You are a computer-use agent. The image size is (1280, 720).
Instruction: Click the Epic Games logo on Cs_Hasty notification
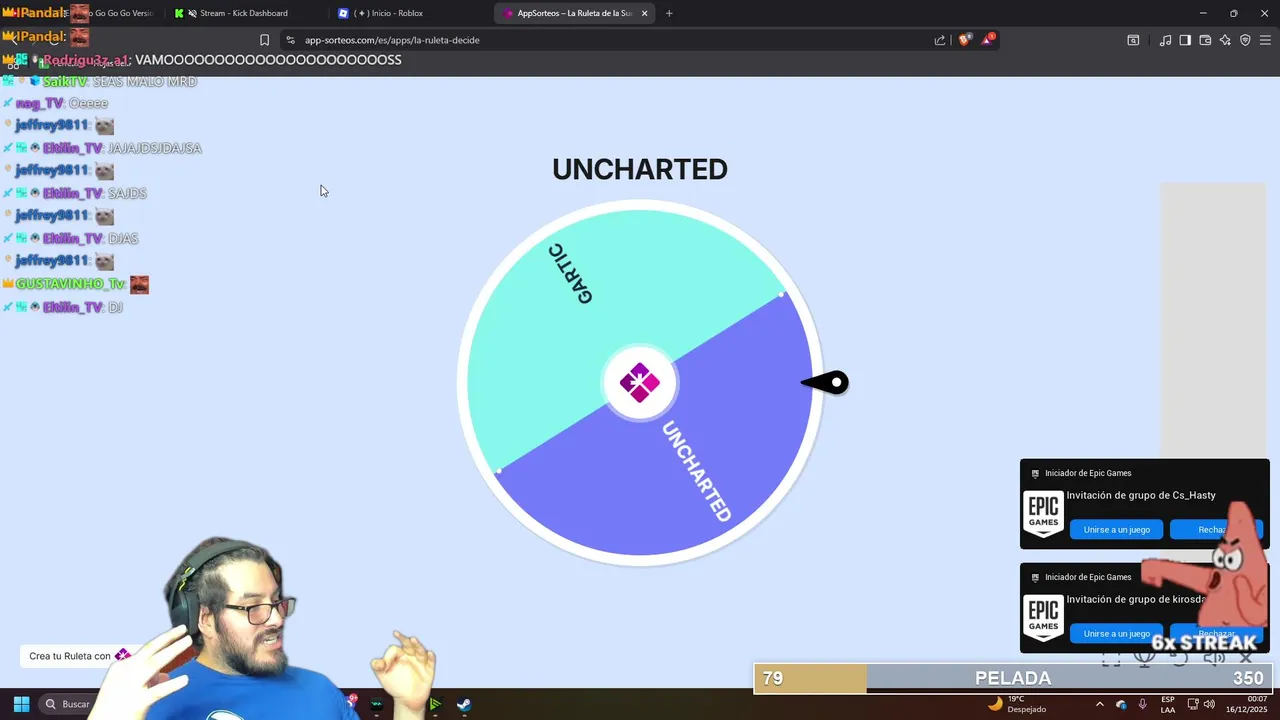(x=1043, y=514)
